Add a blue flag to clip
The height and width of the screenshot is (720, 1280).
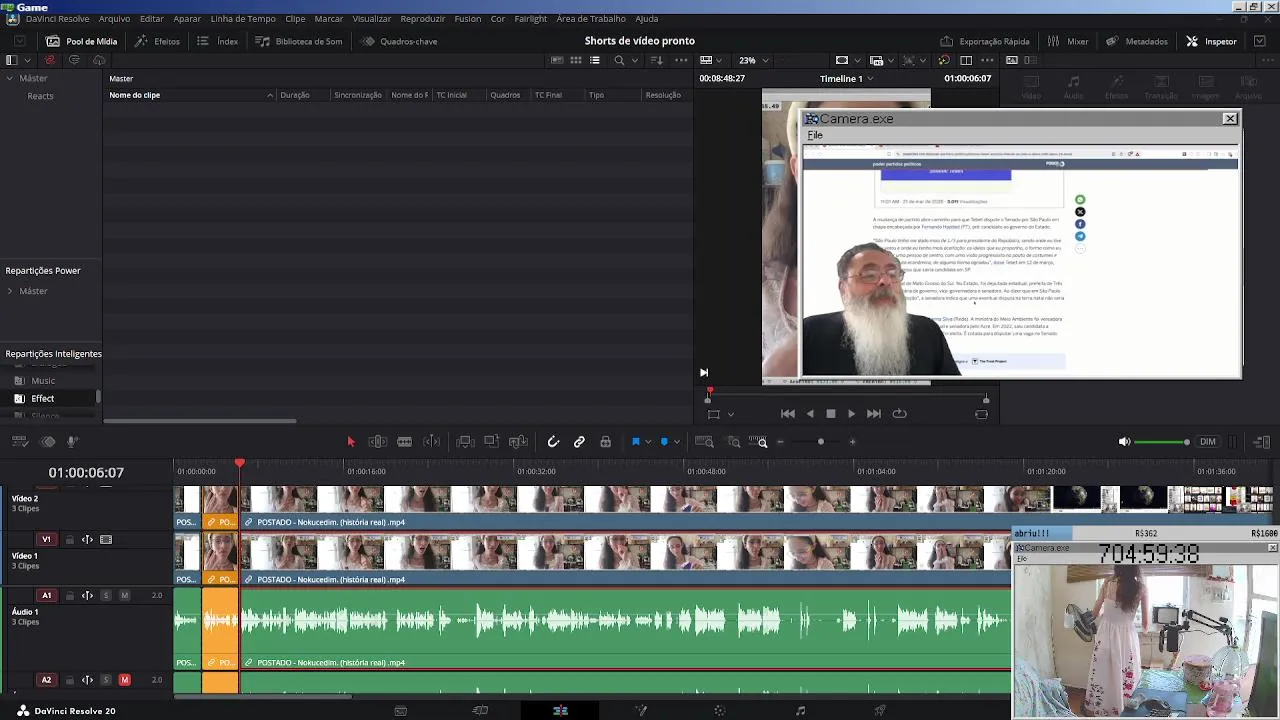[x=635, y=442]
